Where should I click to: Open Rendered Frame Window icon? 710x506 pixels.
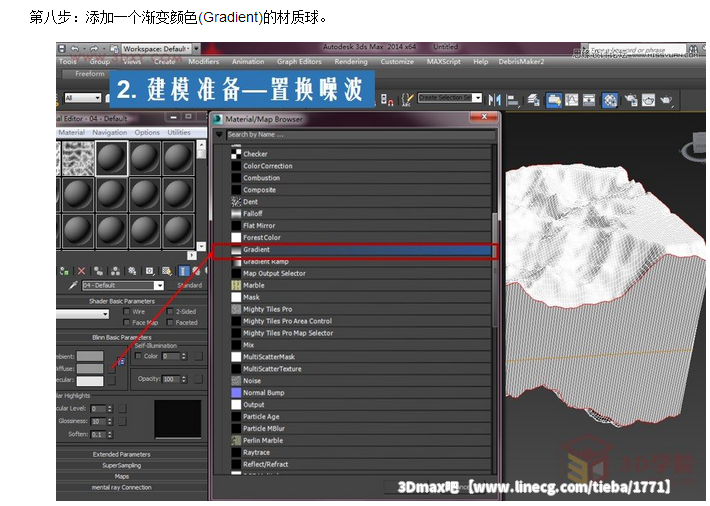click(x=648, y=99)
